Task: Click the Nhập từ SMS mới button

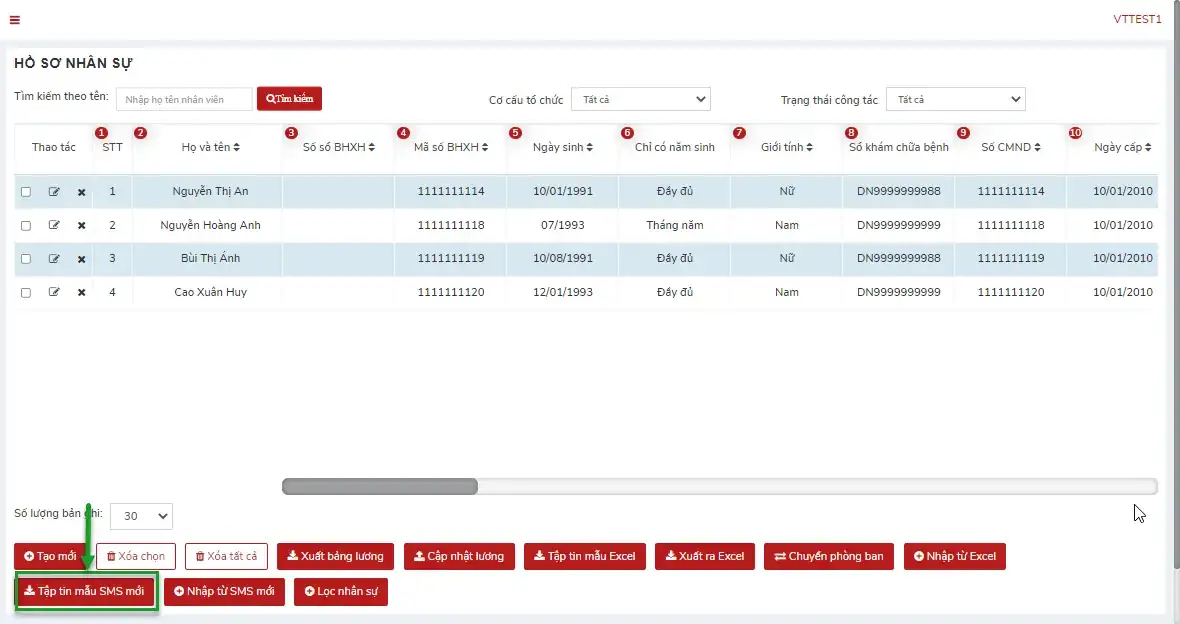Action: point(224,592)
